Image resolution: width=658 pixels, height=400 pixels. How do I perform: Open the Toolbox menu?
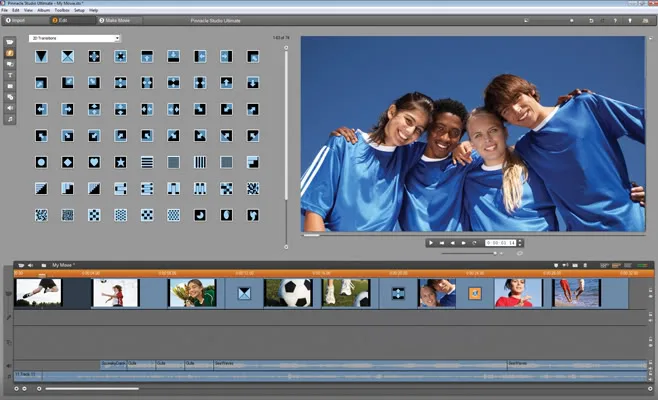63,10
